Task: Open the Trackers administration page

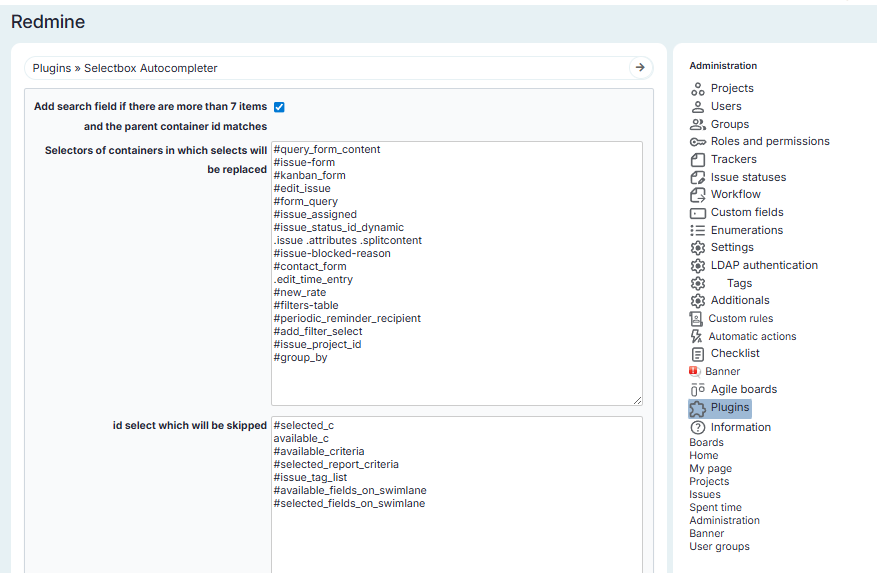Action: 733,159
